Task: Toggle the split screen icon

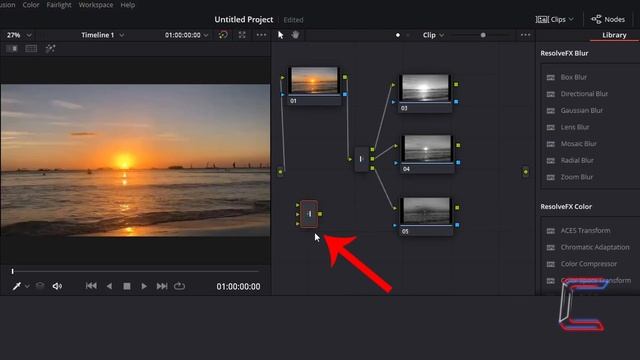Action: coord(31,49)
